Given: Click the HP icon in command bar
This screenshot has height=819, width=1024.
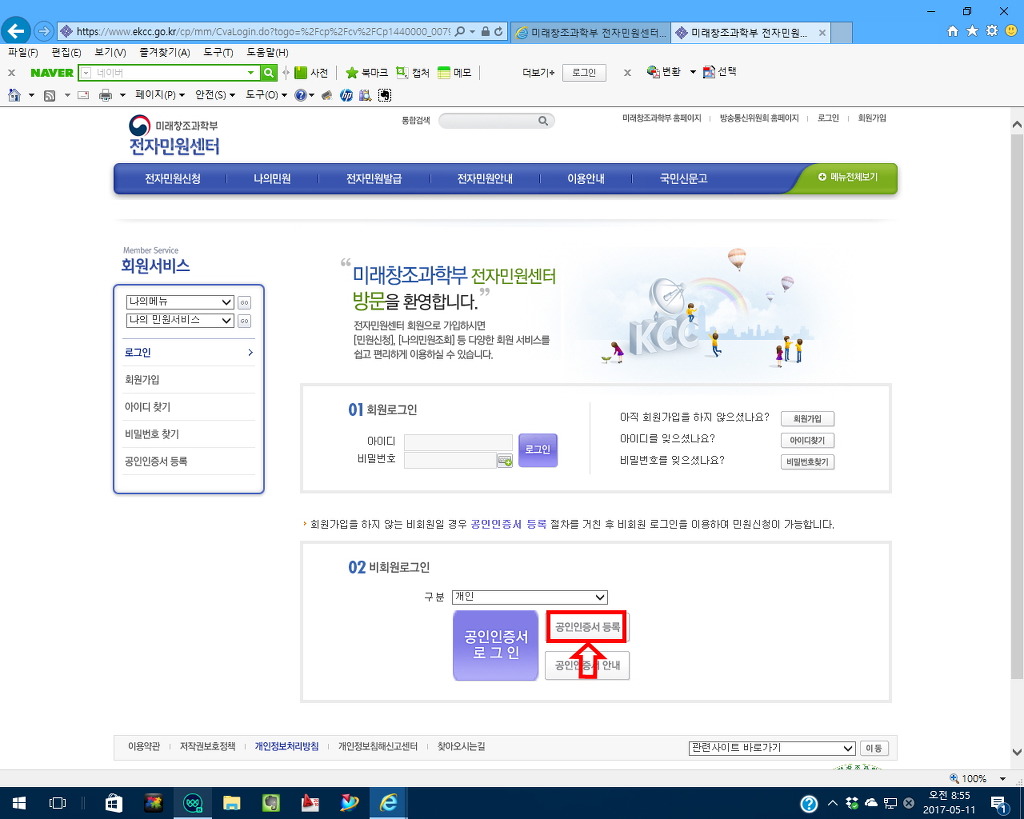Looking at the screenshot, I should click(x=346, y=95).
